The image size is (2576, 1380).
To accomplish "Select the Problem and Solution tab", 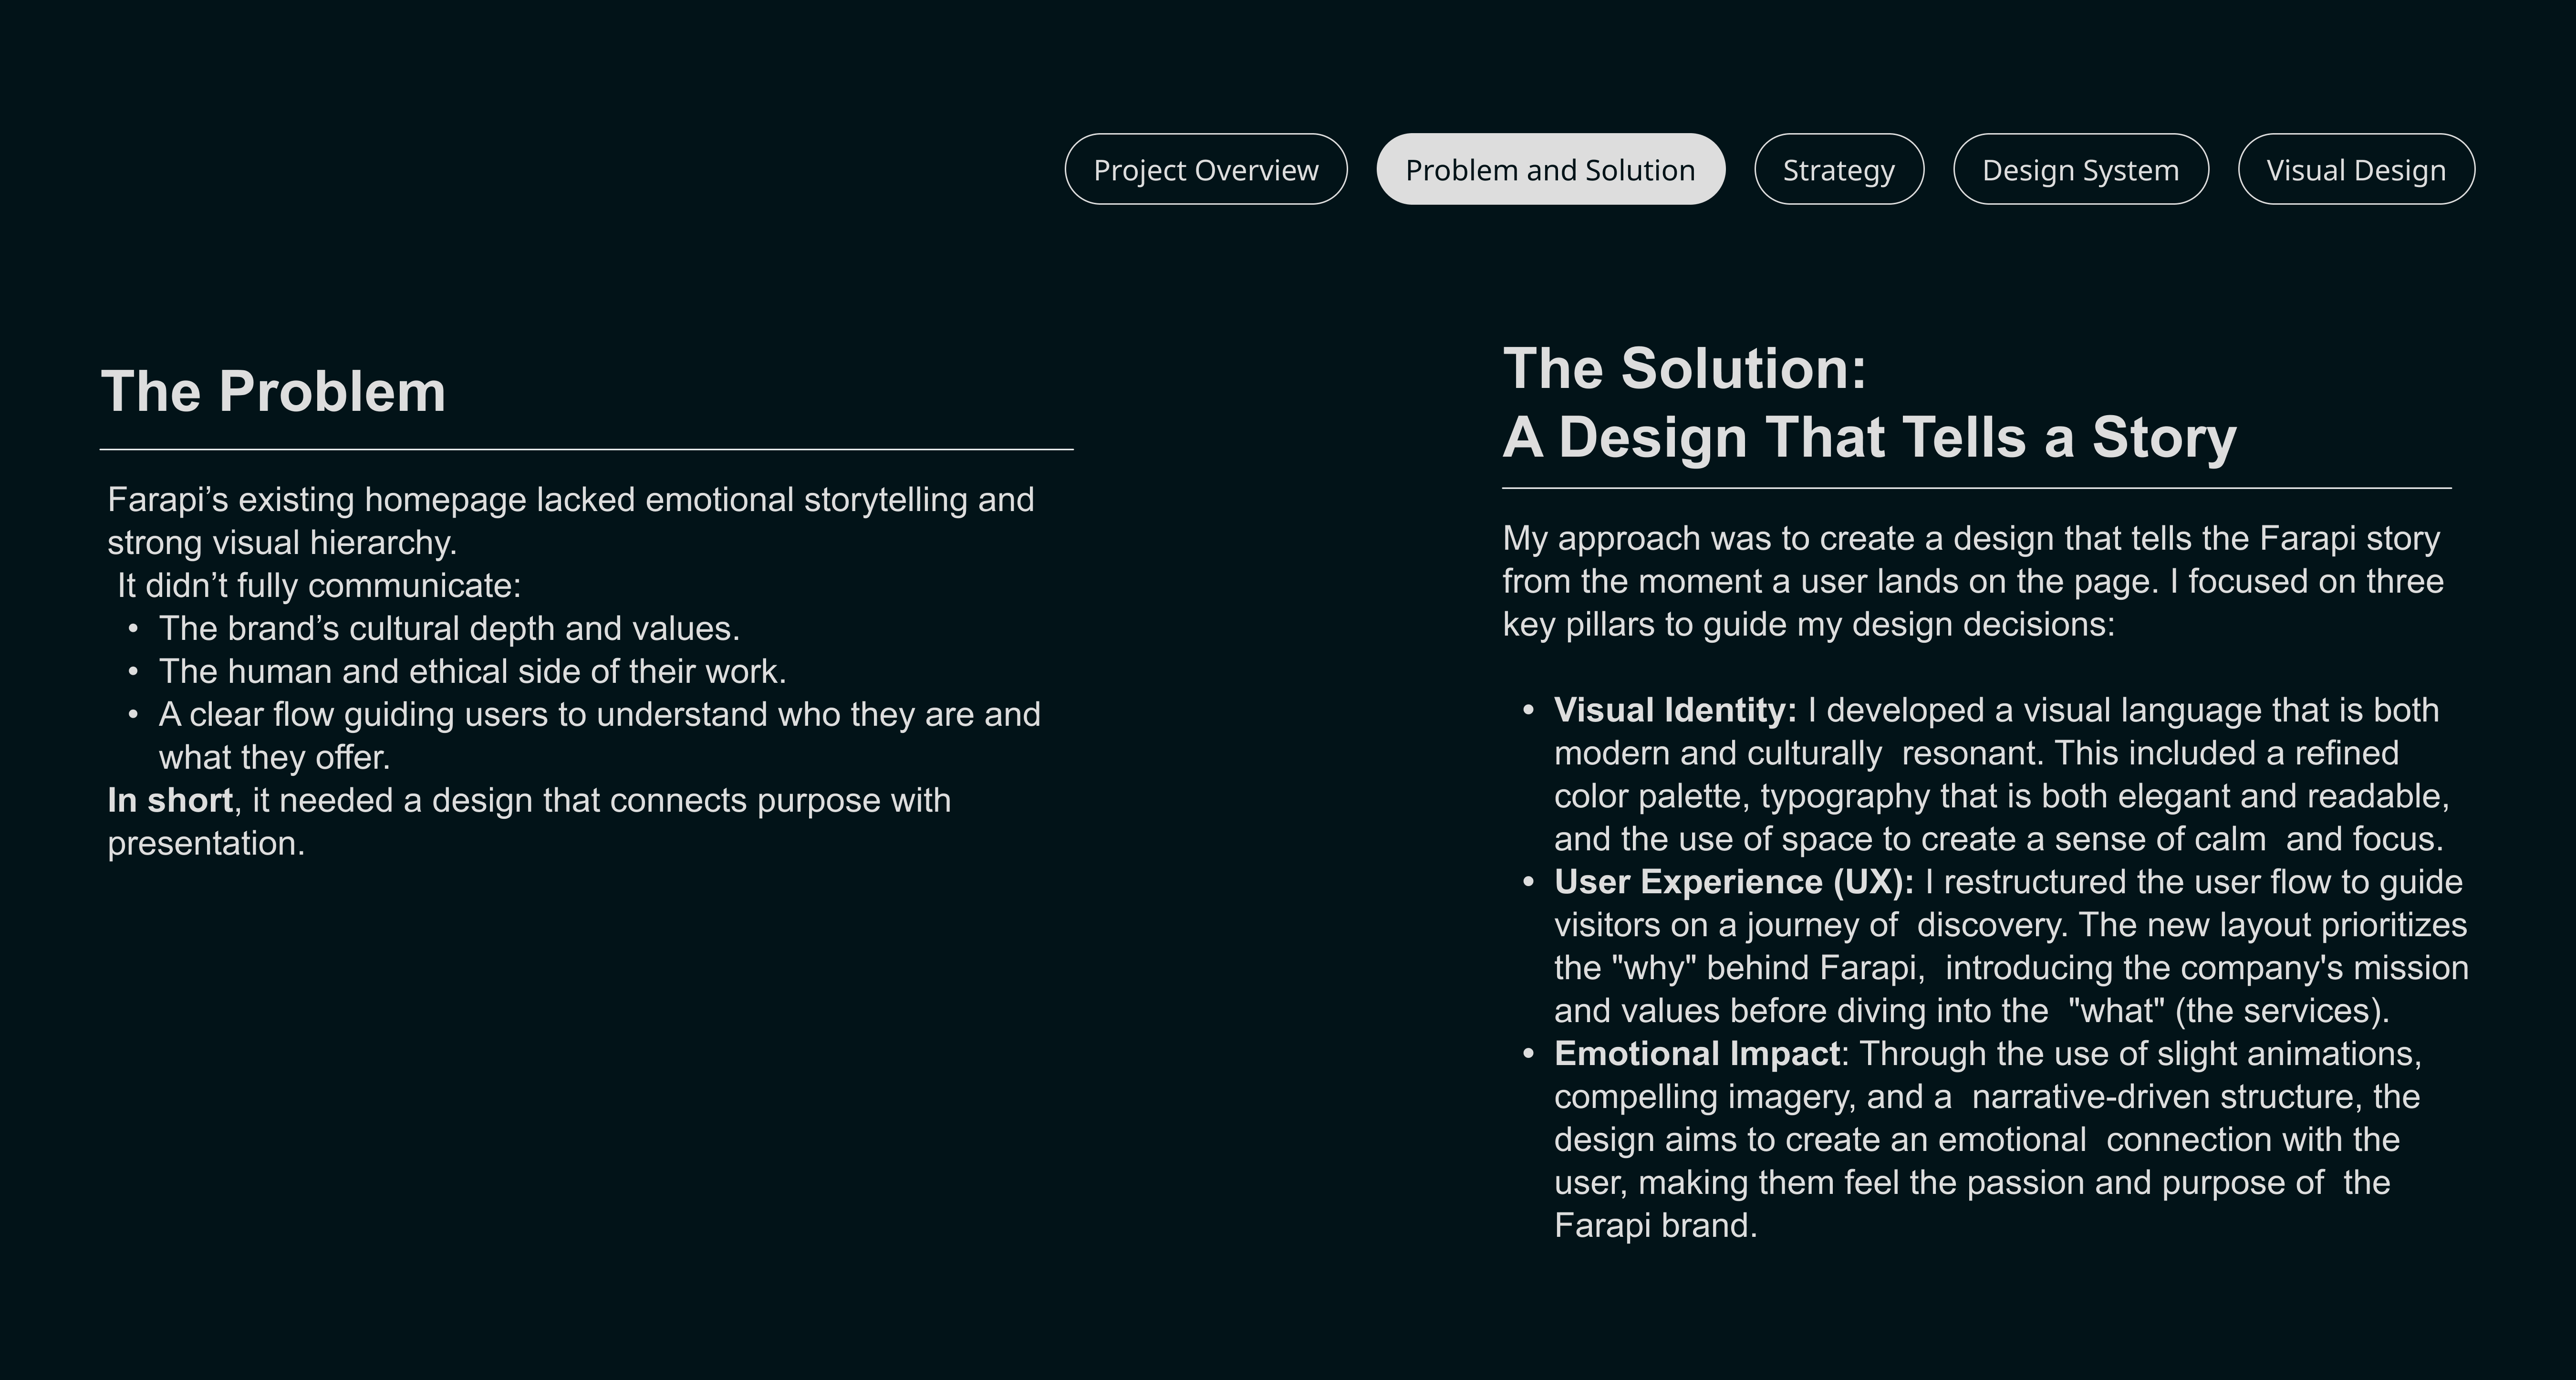I will (1550, 170).
